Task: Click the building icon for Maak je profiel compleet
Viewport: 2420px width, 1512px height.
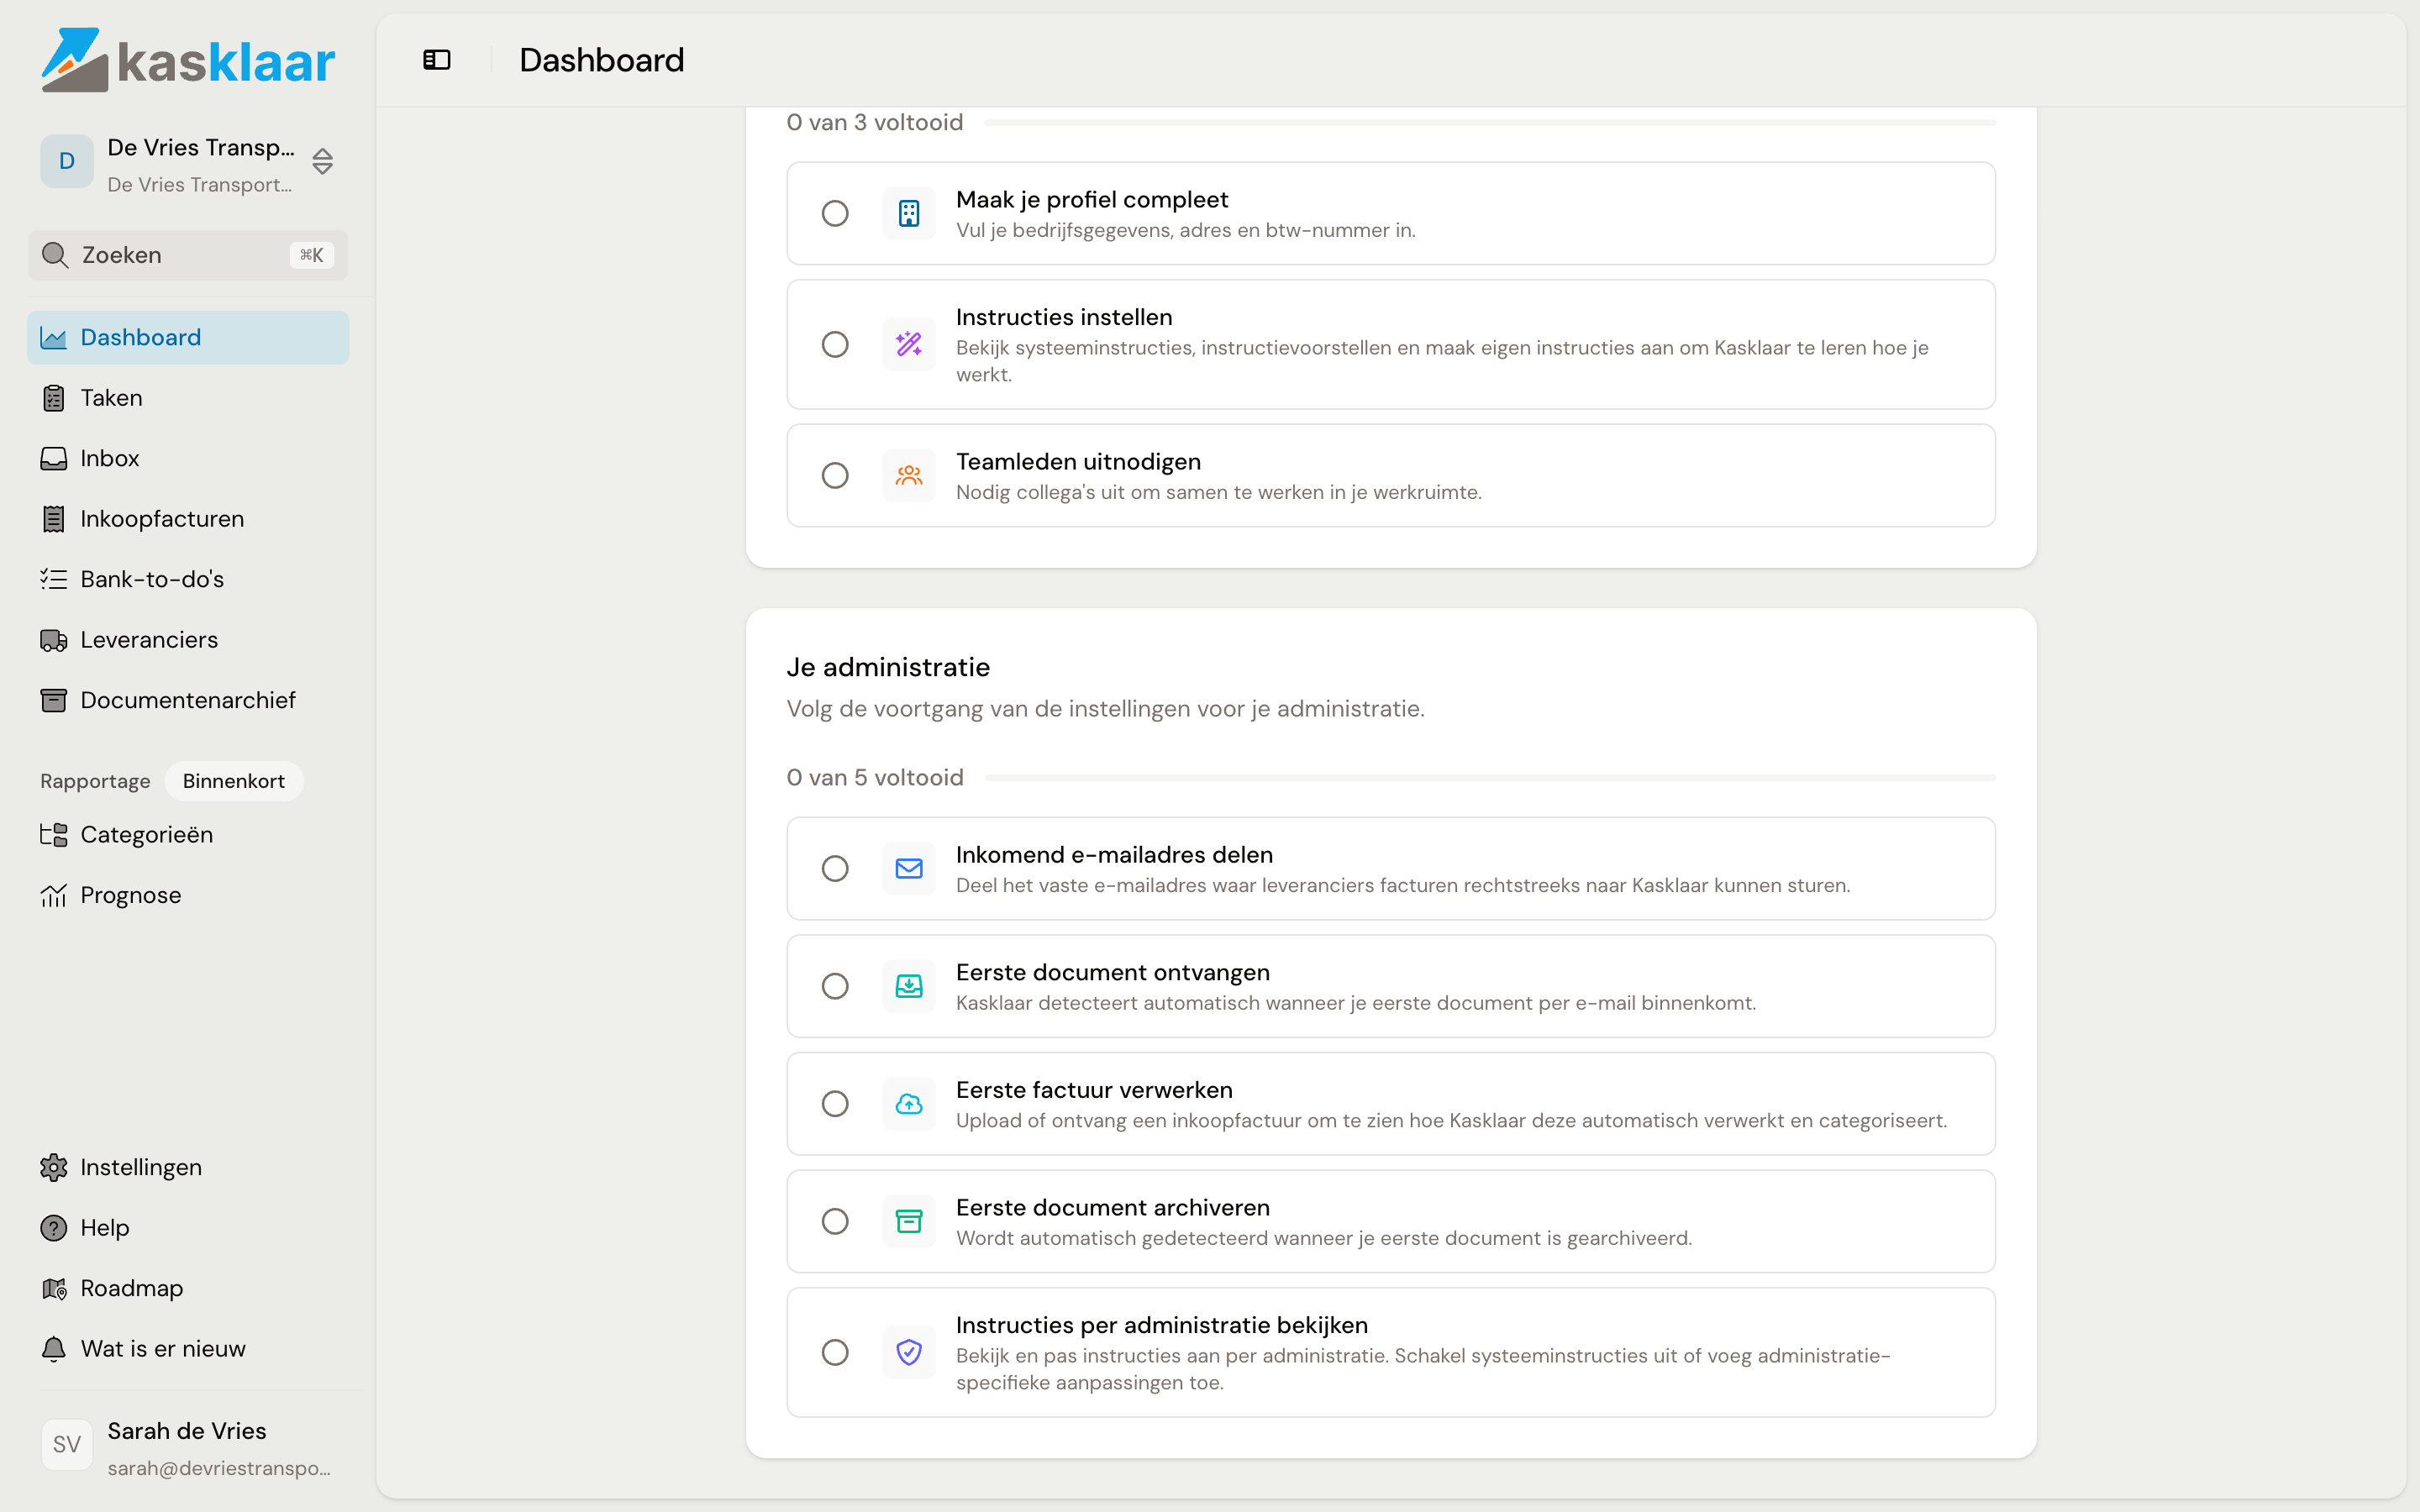Action: point(909,213)
